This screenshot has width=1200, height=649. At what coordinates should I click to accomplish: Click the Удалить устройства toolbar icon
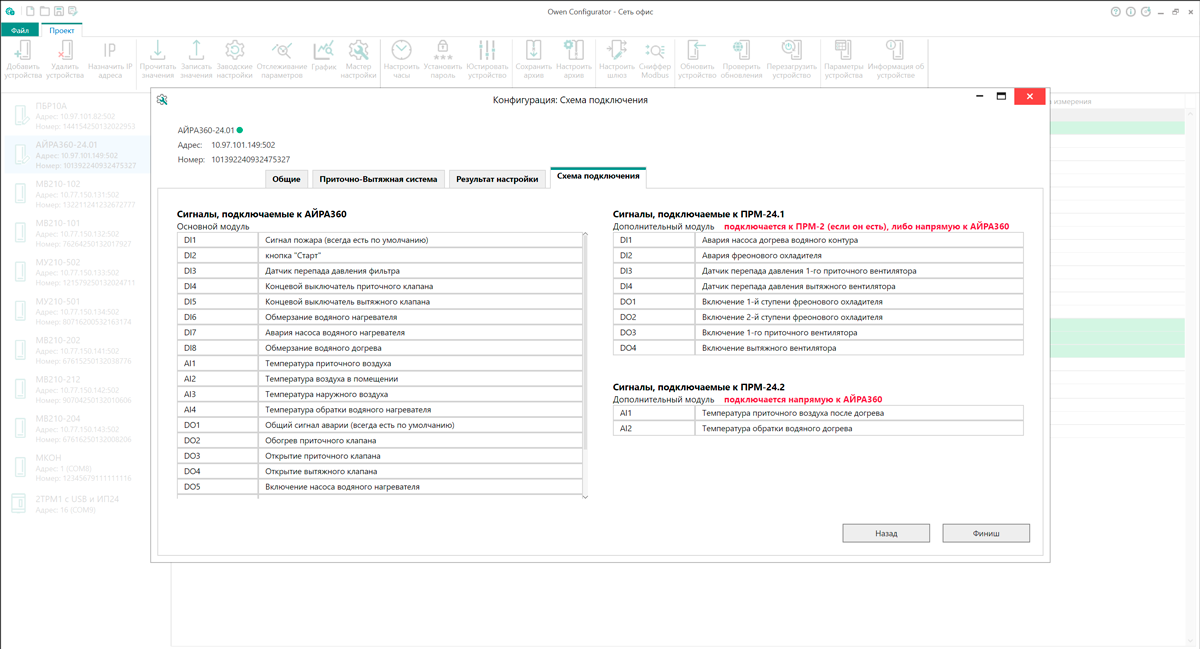click(65, 51)
